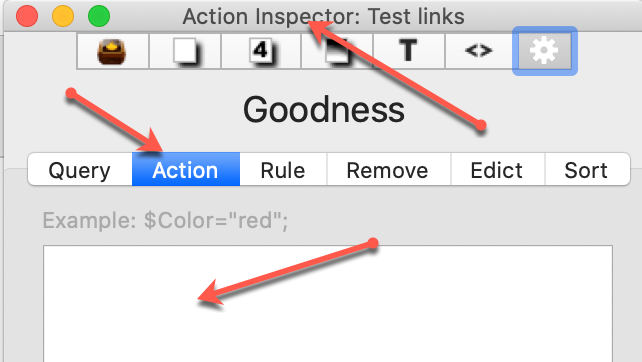Screen dimensions: 642x362
Task: Click the Action Inspector: Test links title bar
Action: (323, 16)
